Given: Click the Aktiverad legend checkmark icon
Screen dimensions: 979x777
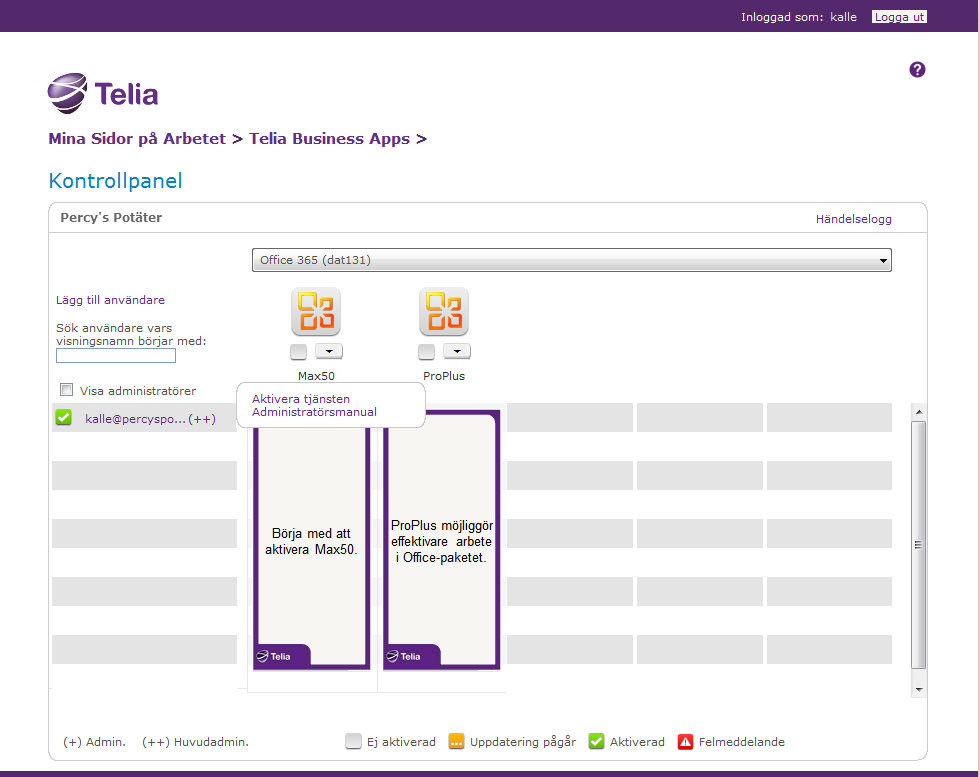Looking at the screenshot, I should pyautogui.click(x=596, y=741).
